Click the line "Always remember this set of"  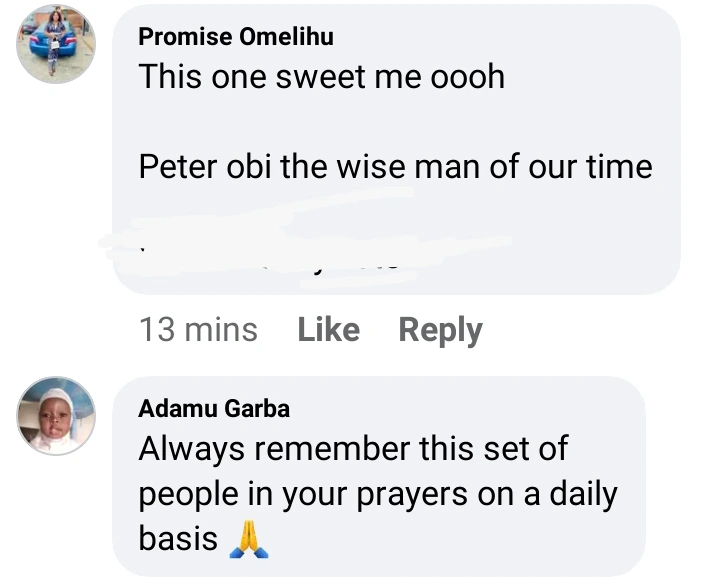[353, 449]
